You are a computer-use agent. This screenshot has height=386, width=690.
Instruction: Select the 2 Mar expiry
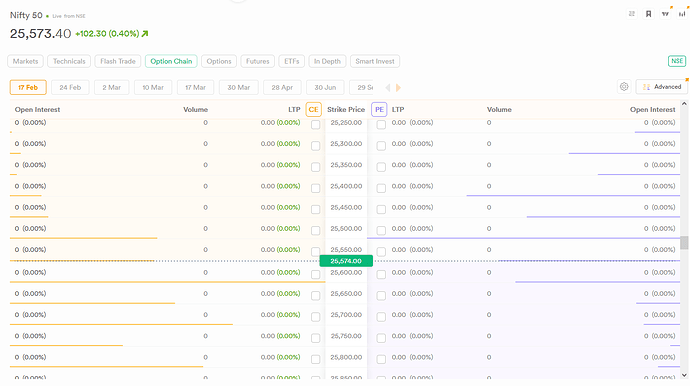coord(112,87)
